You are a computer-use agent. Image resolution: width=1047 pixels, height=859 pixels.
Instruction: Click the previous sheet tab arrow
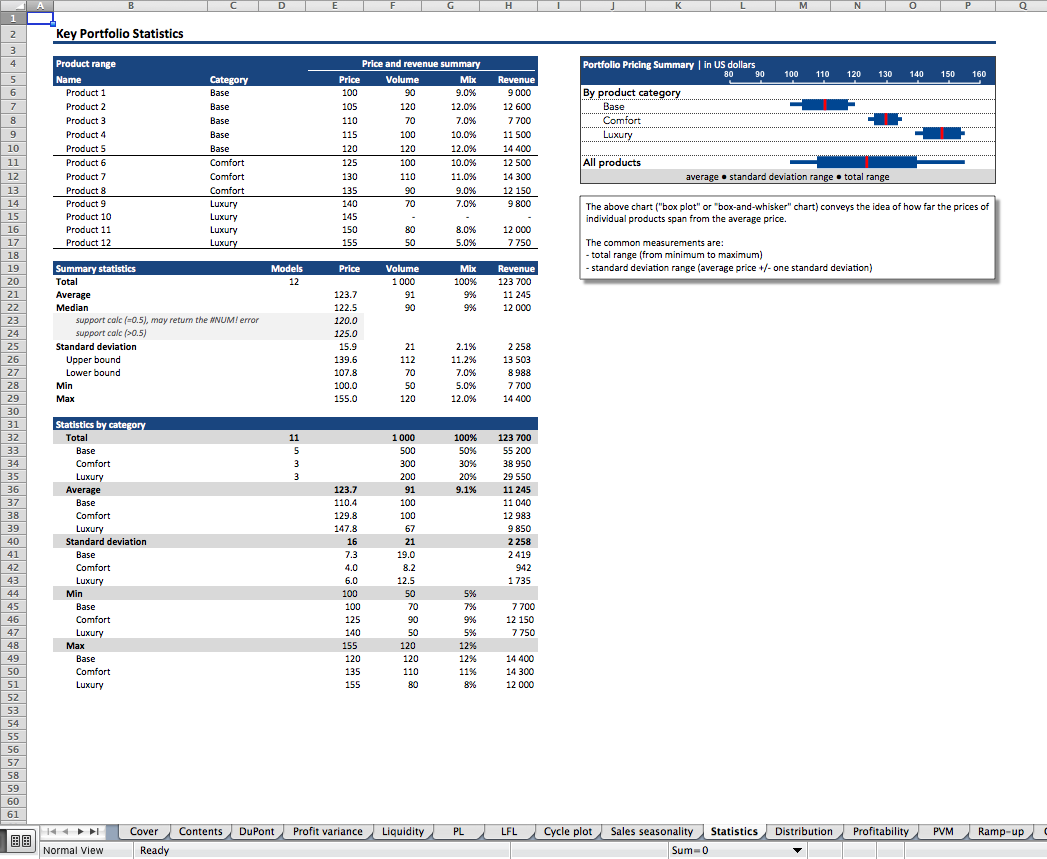(65, 832)
